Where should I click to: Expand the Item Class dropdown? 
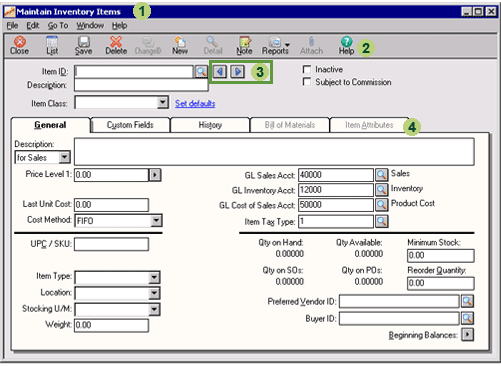point(162,102)
